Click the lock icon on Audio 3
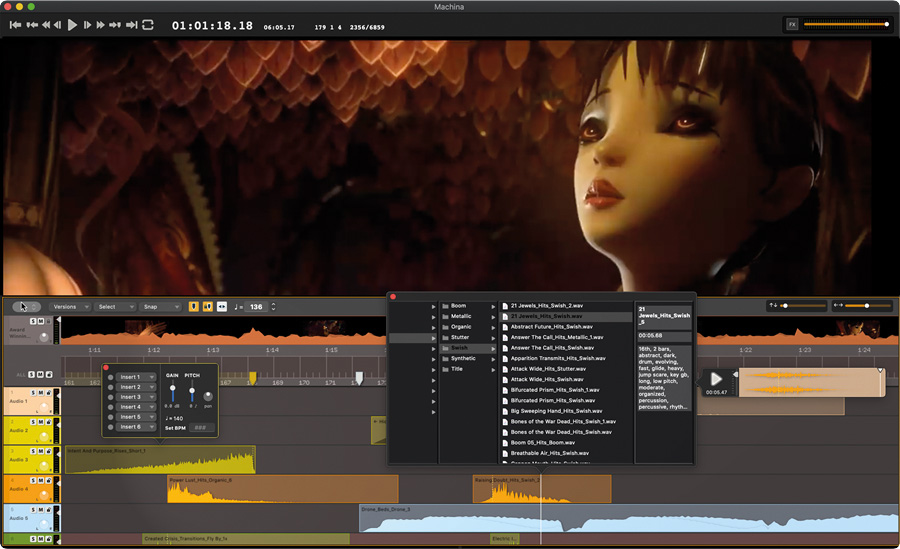Viewport: 900px width, 549px height. [49, 451]
